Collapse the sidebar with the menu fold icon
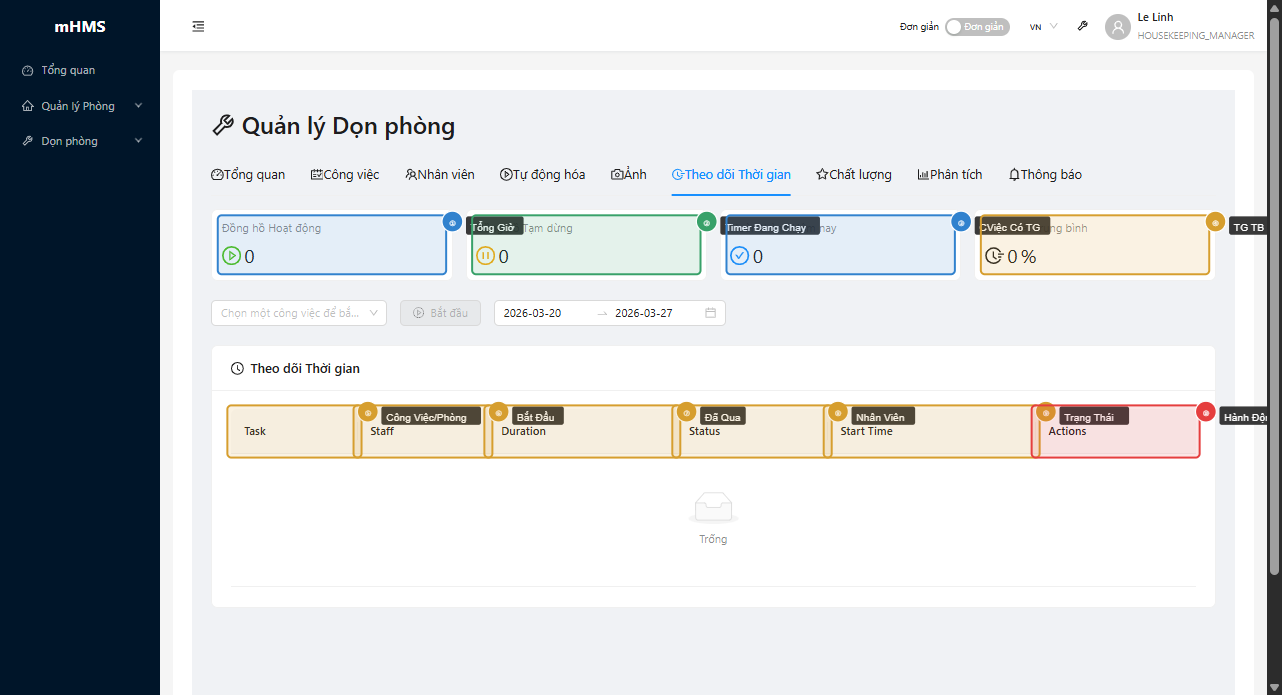Viewport: 1282px width, 695px height. point(198,27)
